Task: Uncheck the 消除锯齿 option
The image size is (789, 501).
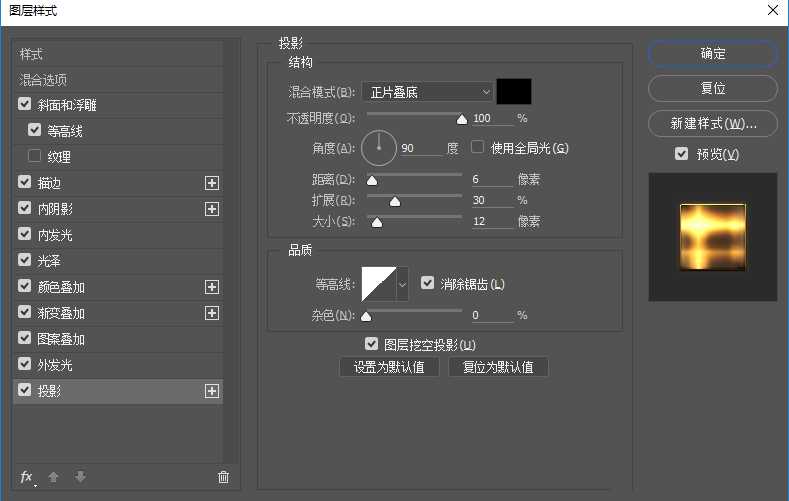Action: point(428,284)
